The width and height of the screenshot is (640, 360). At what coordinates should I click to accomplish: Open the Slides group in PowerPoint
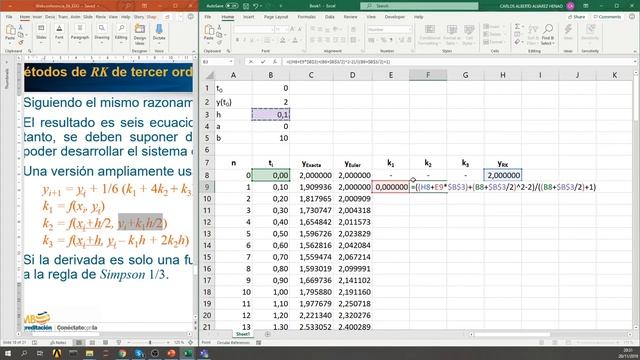[x=41, y=32]
